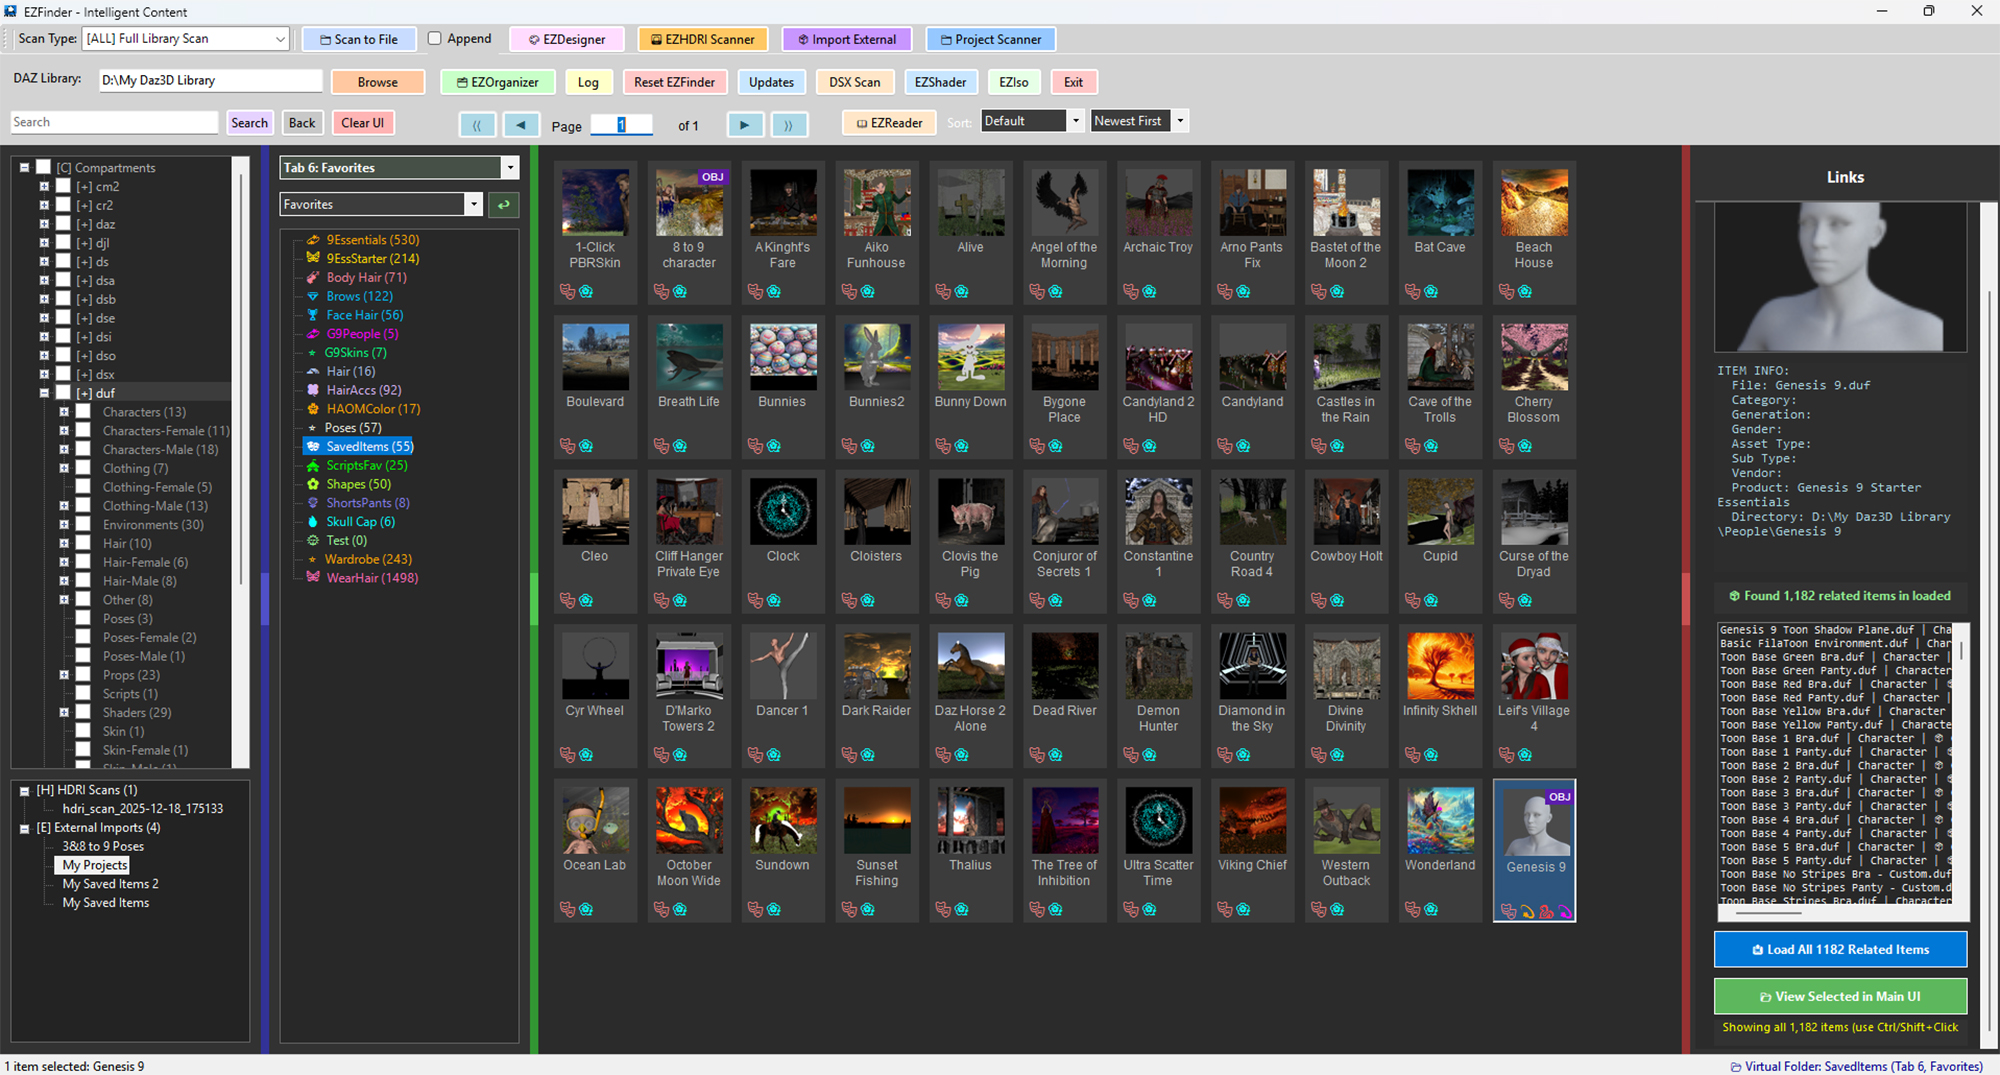Viewport: 2000px width, 1075px height.
Task: Go to the first page with the double-left arrow
Action: coord(477,125)
